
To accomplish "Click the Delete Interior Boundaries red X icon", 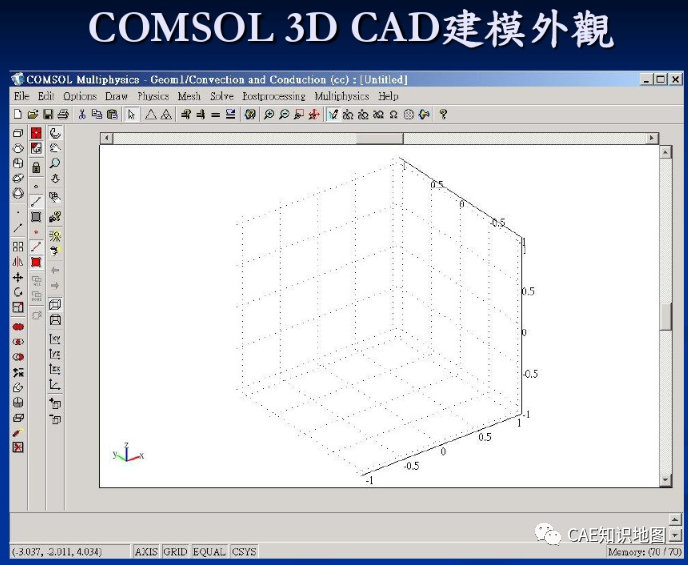I will click(x=18, y=447).
